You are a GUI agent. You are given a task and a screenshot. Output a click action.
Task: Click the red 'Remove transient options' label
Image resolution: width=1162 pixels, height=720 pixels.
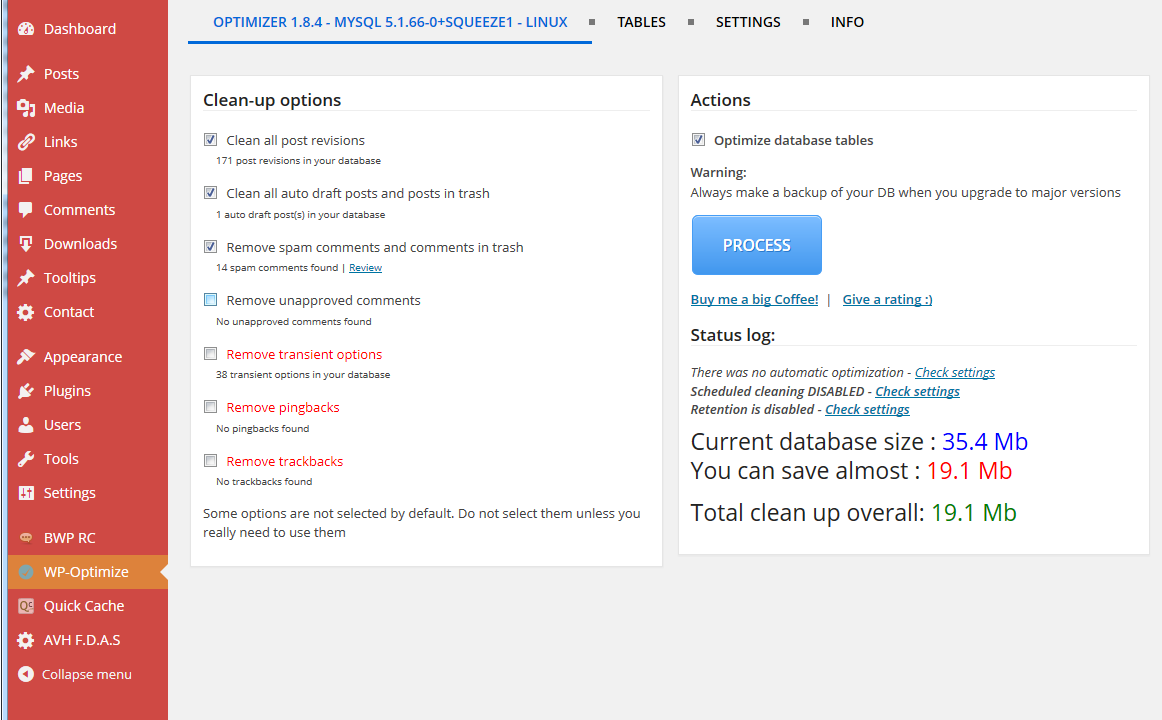[304, 354]
